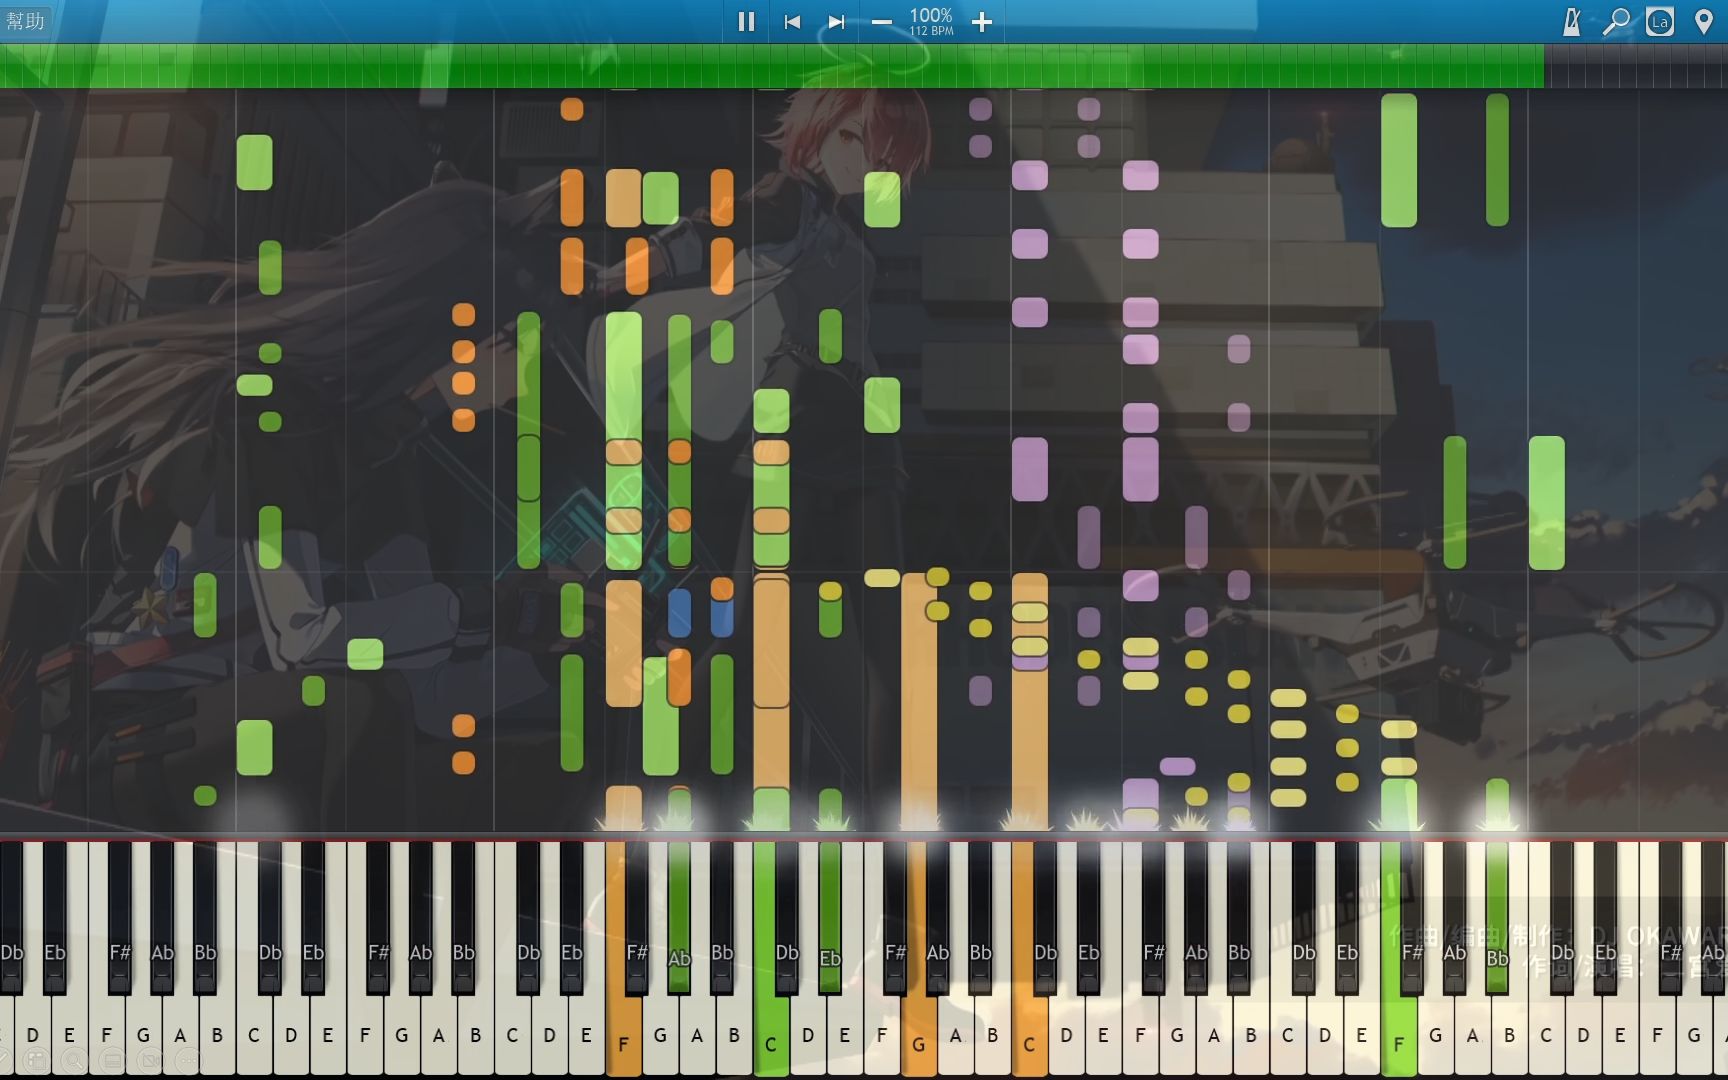
Task: Seek to the dark unplayed end of the timeline
Action: pos(1636,66)
